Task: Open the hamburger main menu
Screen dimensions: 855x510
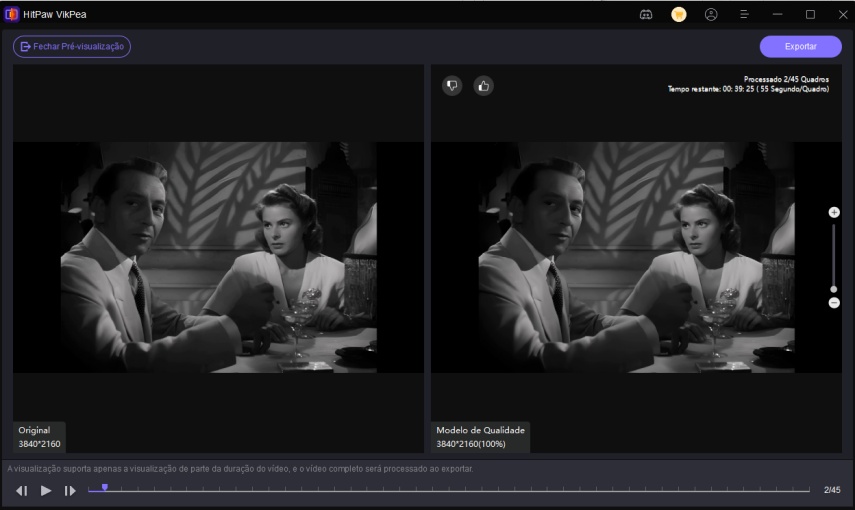Action: pos(744,15)
